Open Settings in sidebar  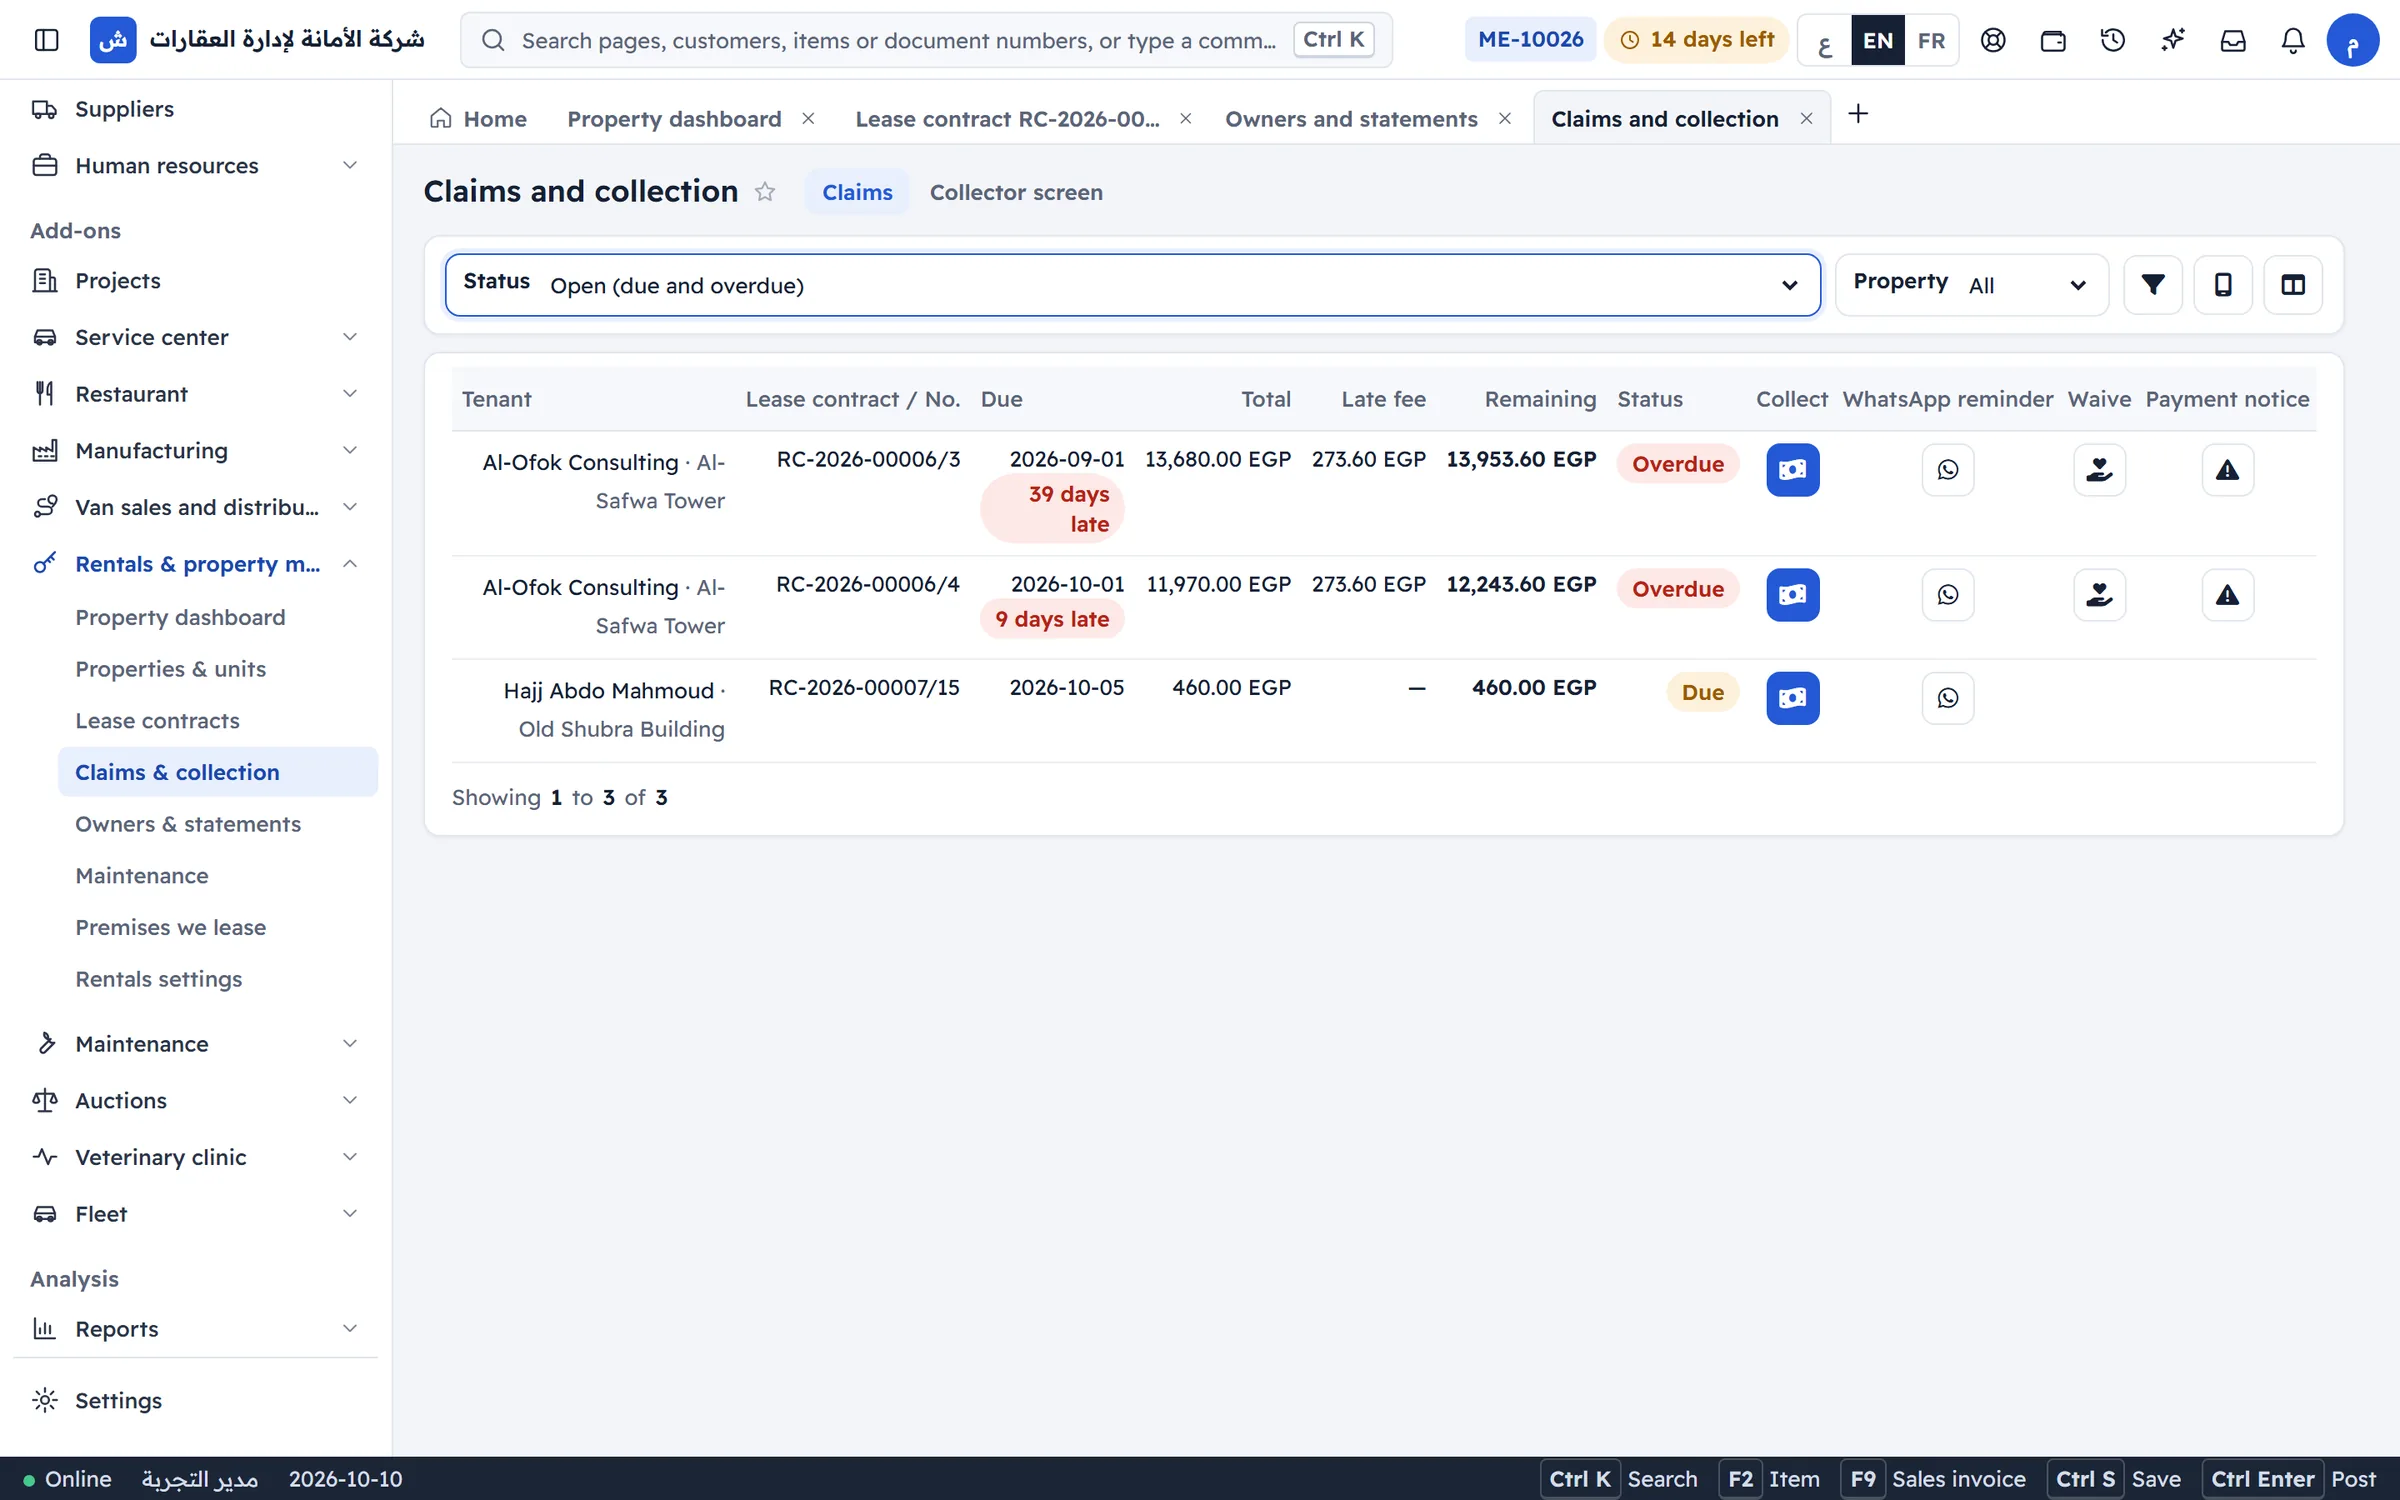(x=195, y=1401)
